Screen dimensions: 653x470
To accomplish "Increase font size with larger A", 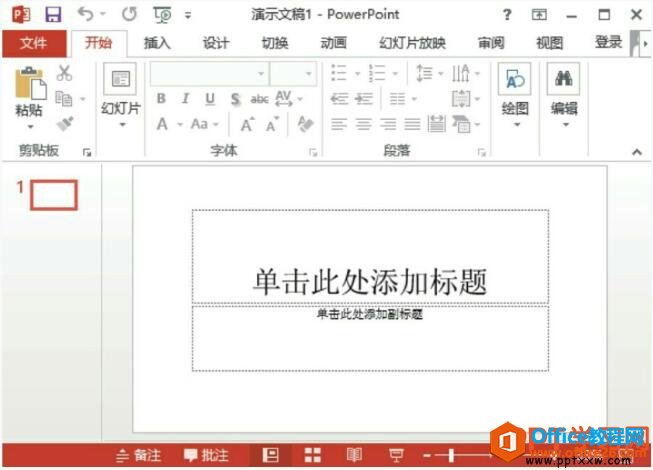I will (x=247, y=124).
